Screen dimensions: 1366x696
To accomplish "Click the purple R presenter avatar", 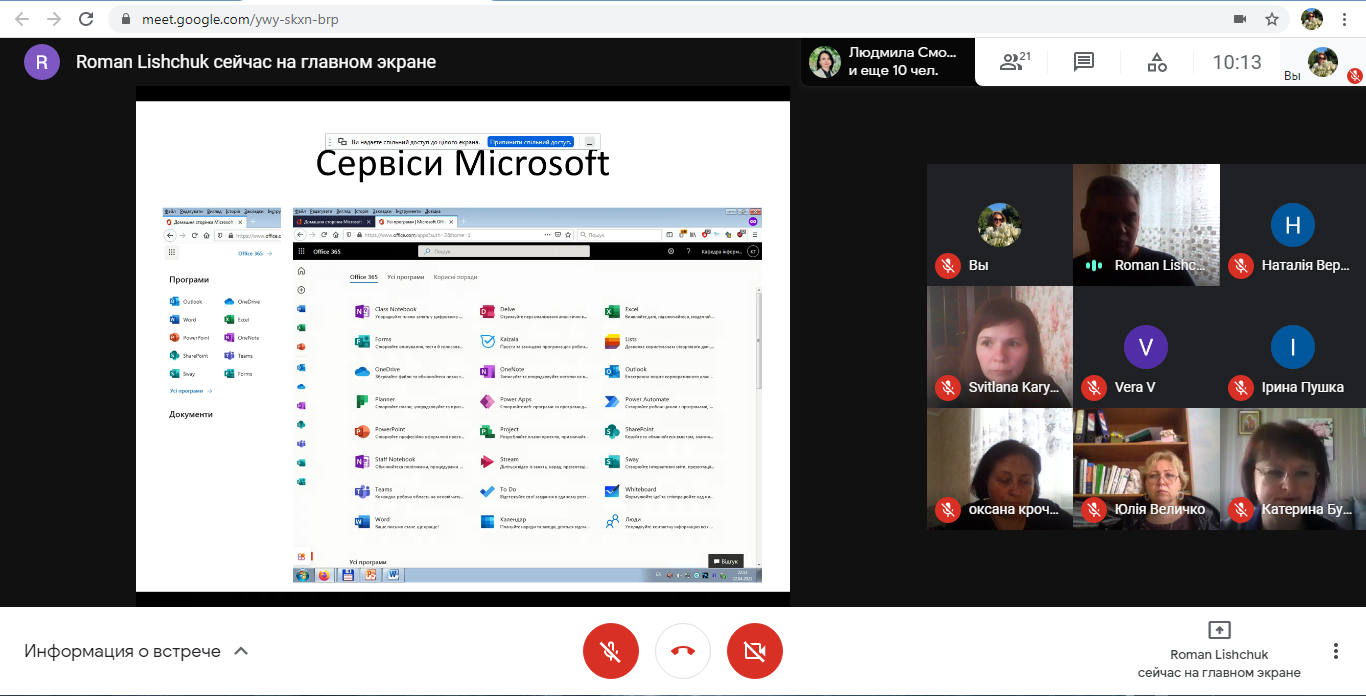I will point(41,62).
